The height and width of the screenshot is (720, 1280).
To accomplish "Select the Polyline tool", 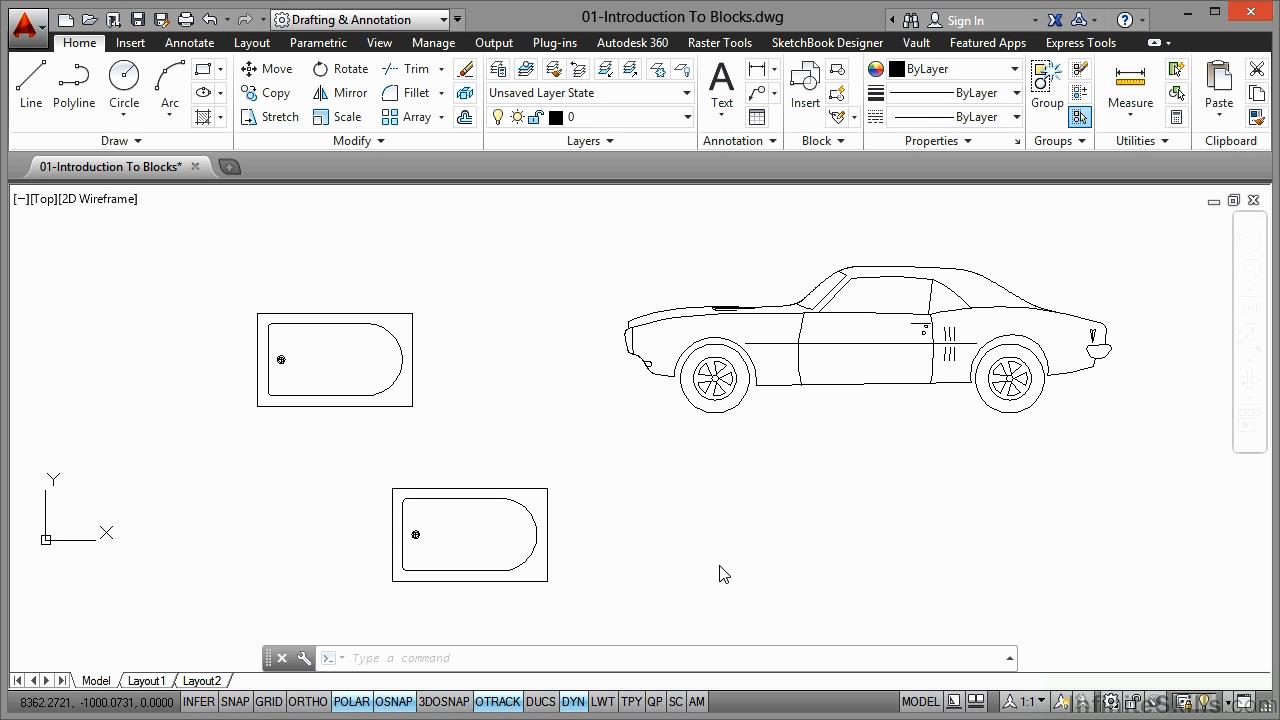I will pyautogui.click(x=74, y=85).
